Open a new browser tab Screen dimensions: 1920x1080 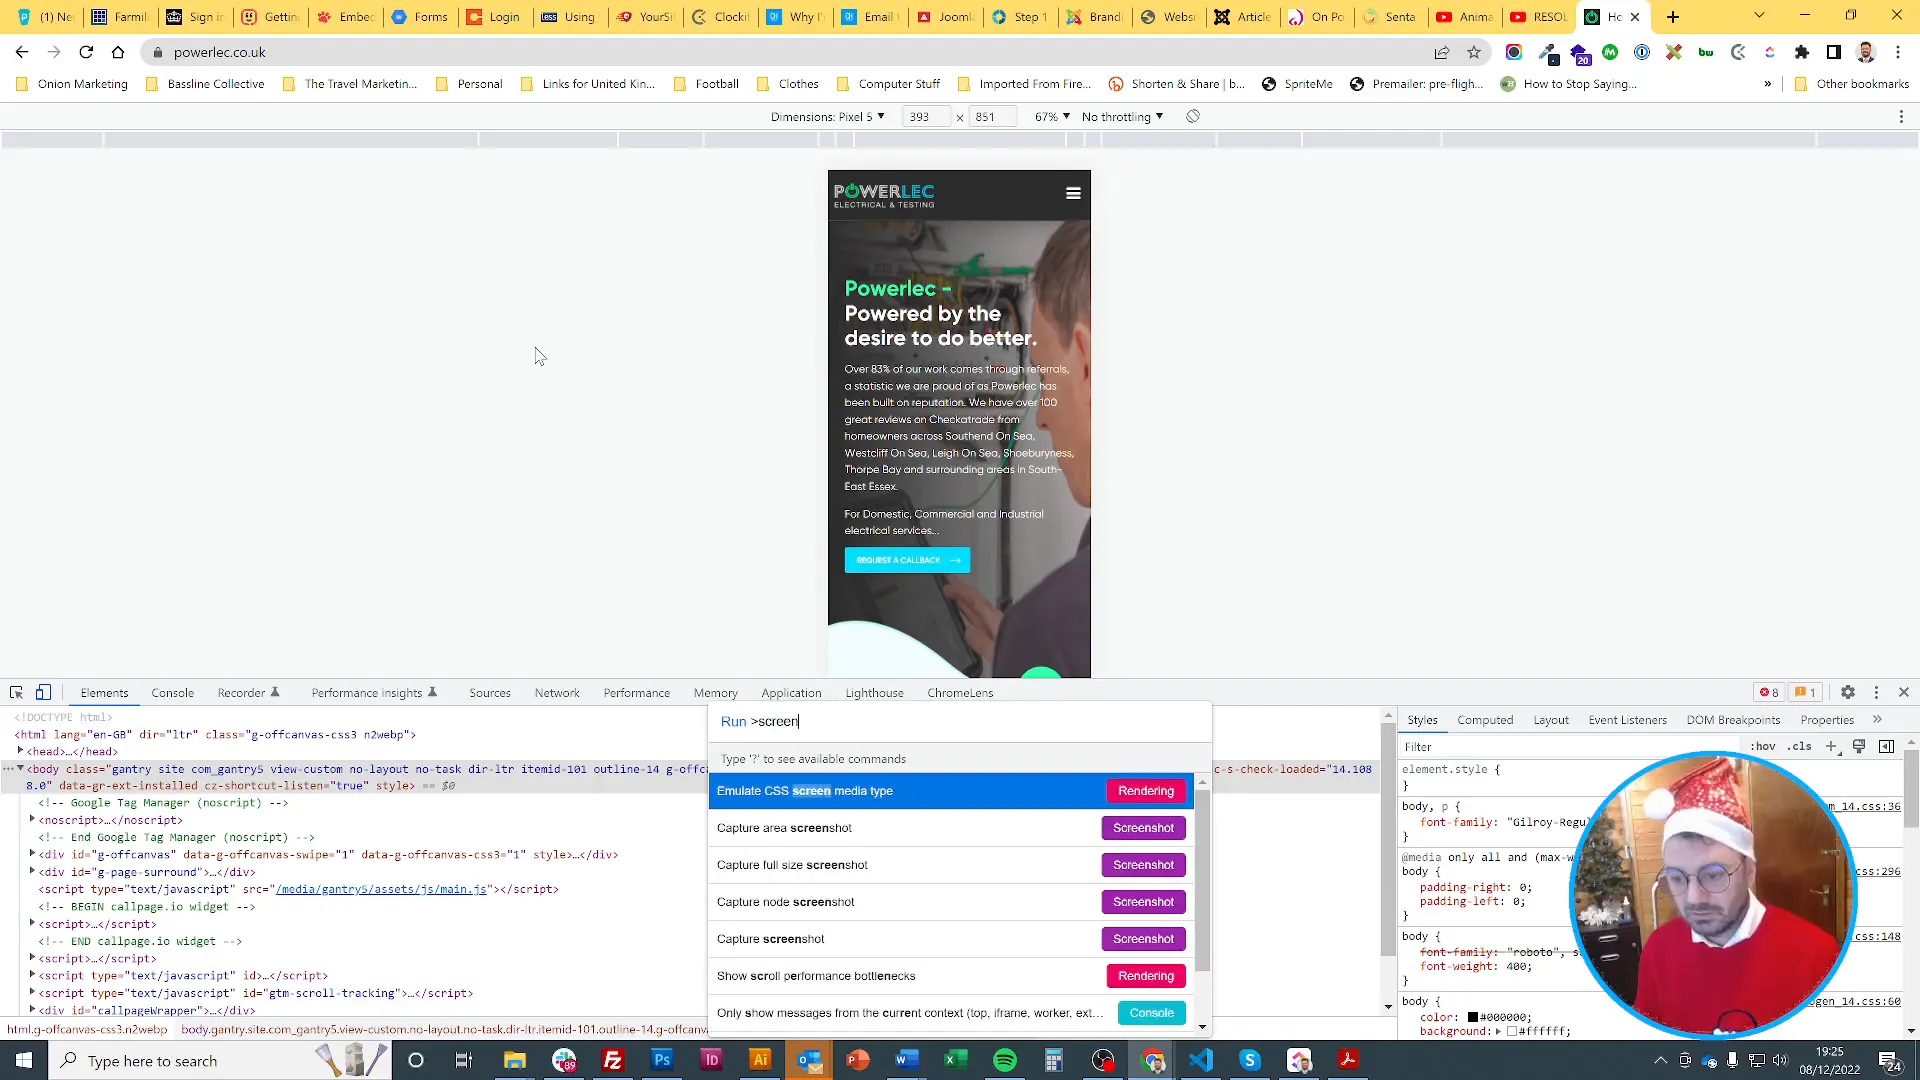pos(1673,17)
